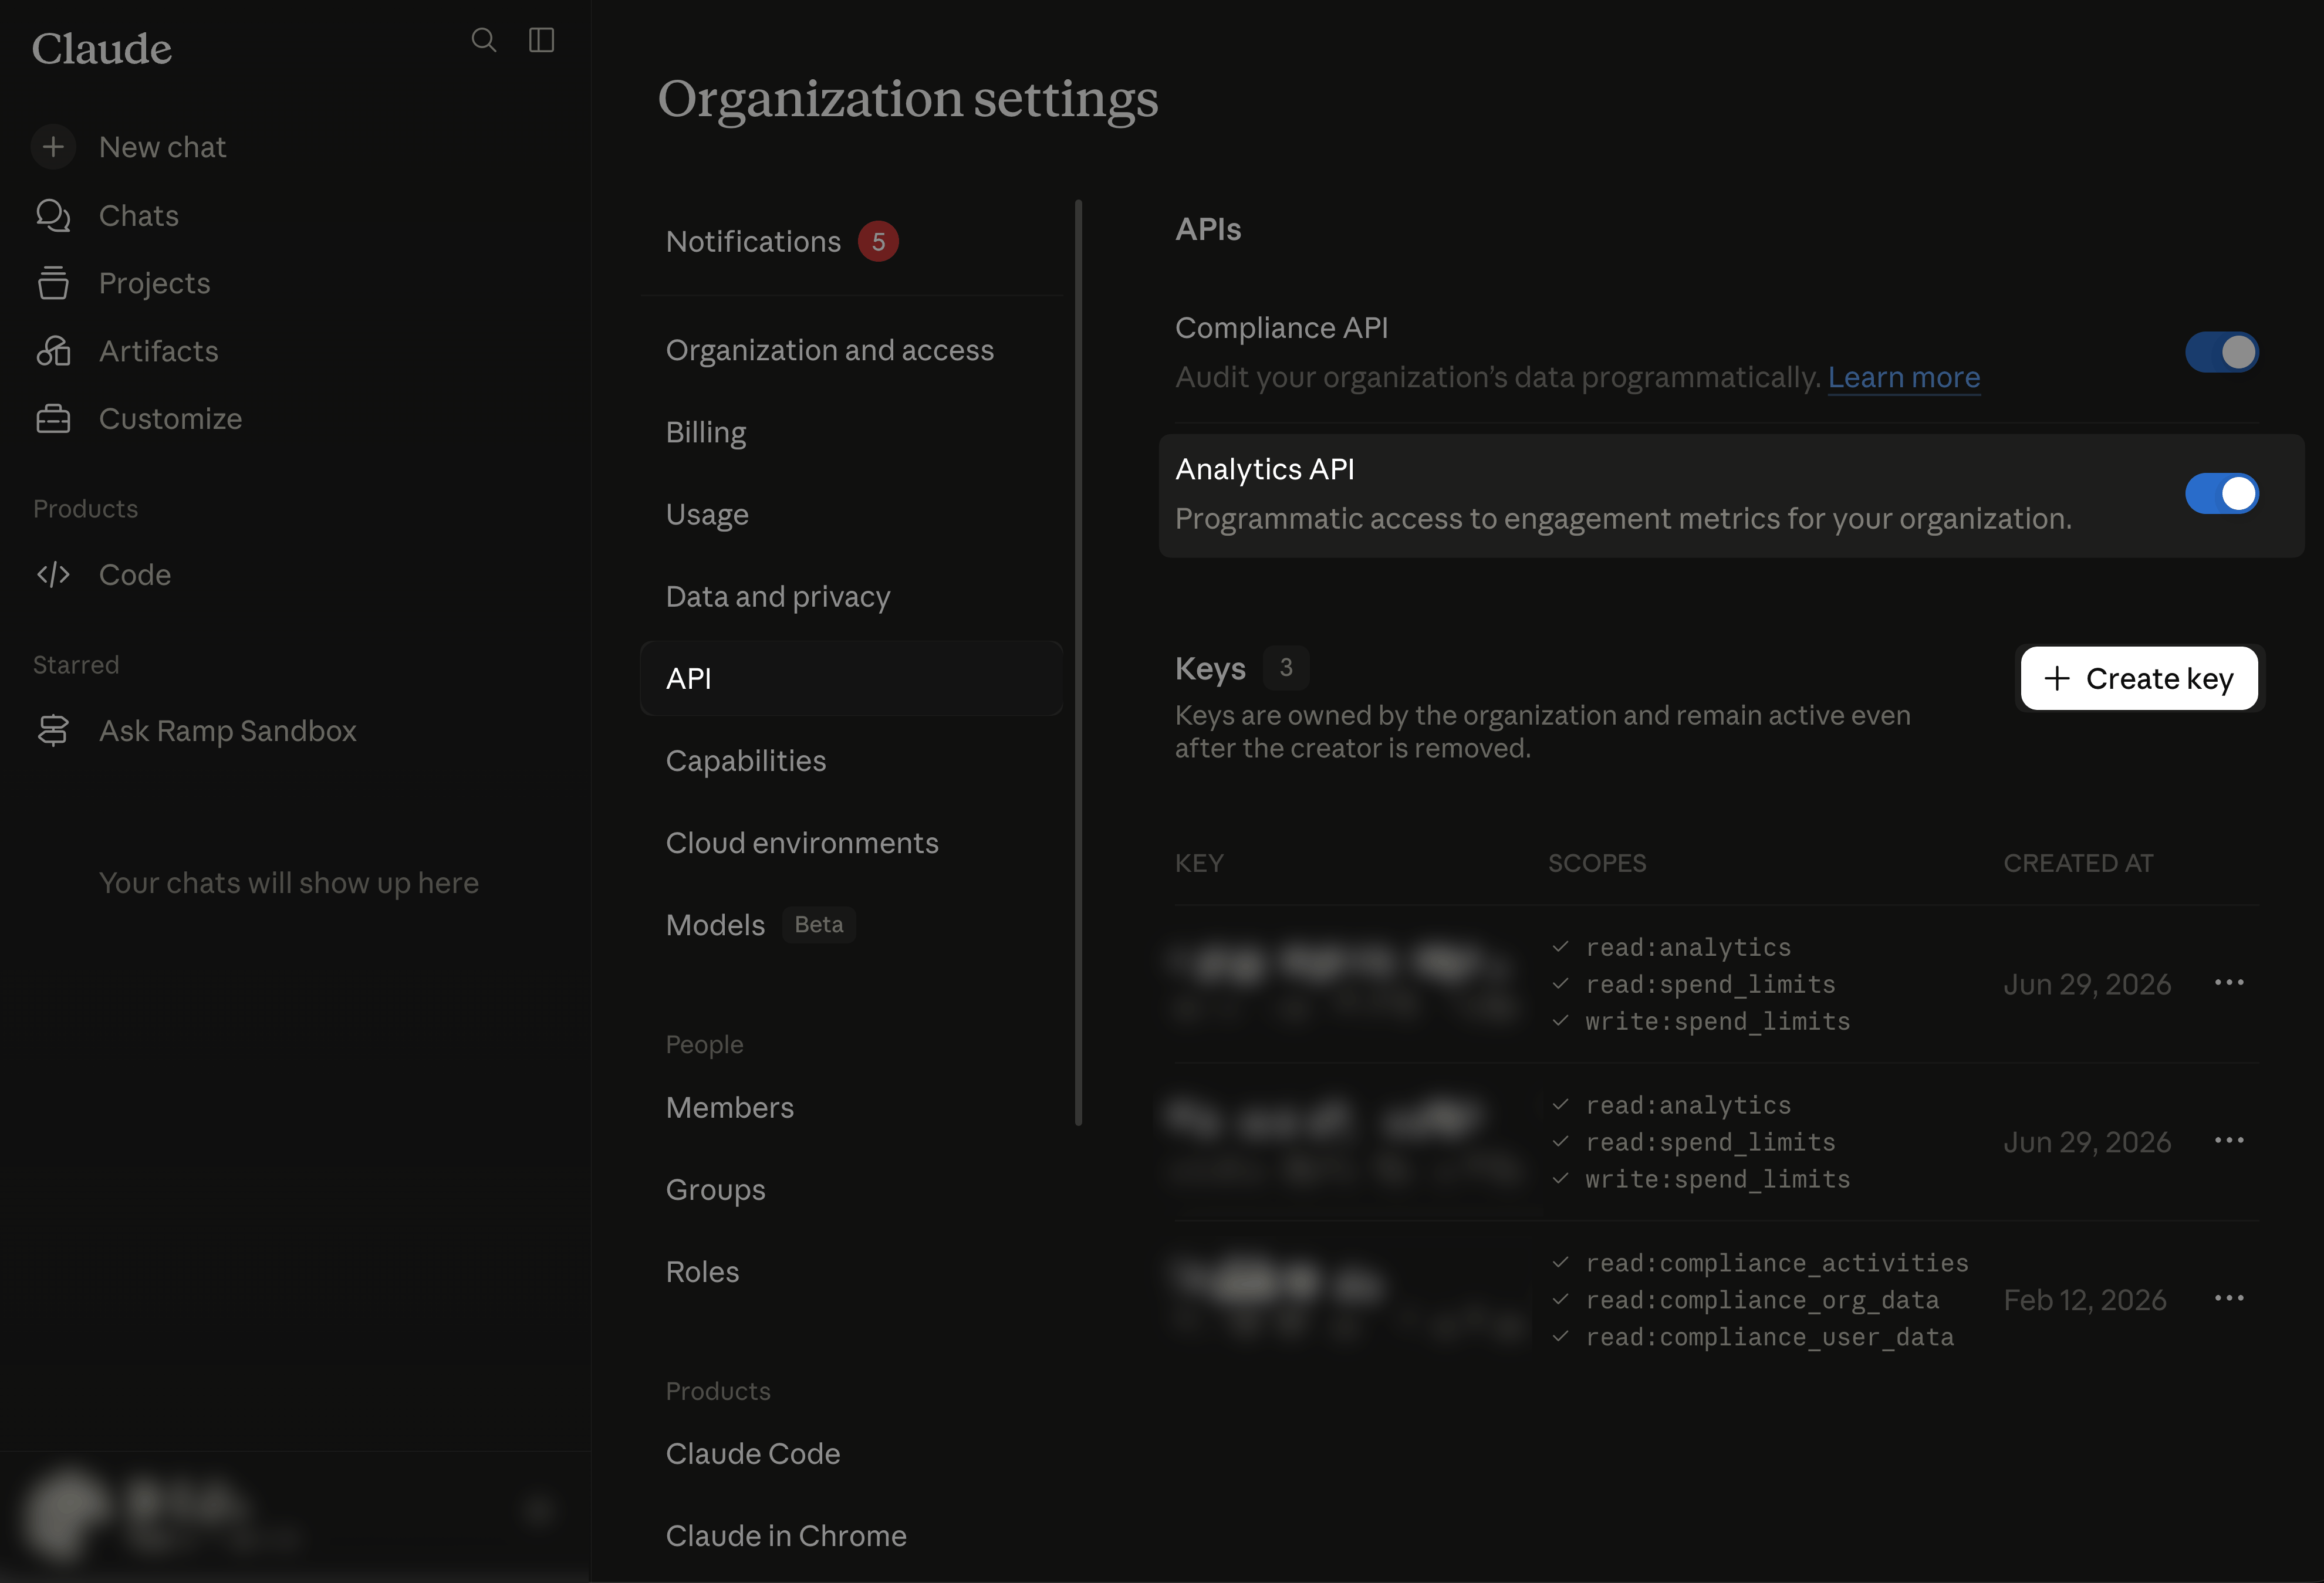Screen dimensions: 2324x1583
Task: Click the read:compliance_user_data scope
Action: click(1770, 1337)
